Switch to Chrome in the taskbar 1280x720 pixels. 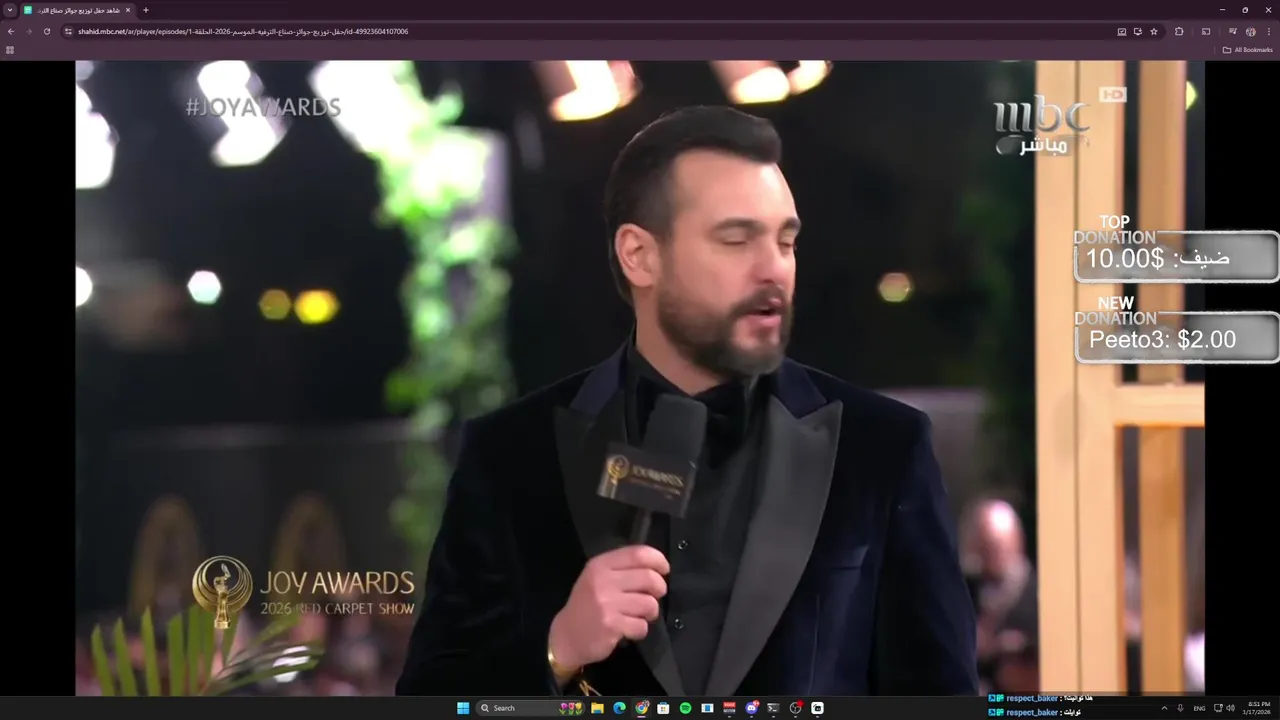point(642,708)
